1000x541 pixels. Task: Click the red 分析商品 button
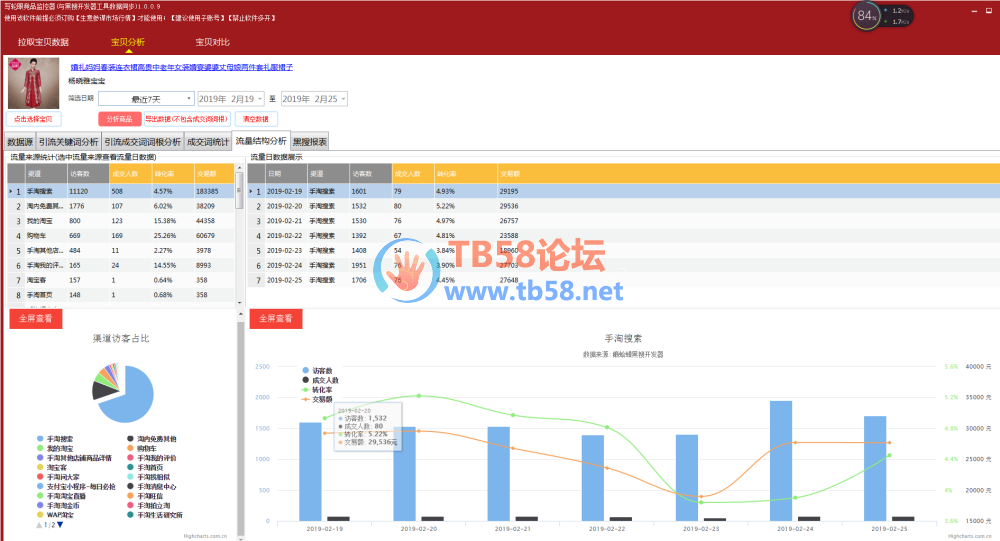pyautogui.click(x=119, y=119)
